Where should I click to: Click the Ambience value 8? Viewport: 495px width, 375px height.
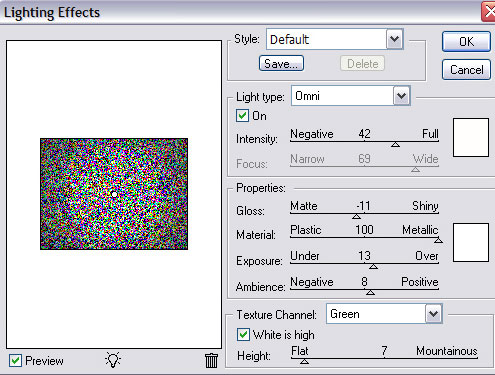coord(364,282)
